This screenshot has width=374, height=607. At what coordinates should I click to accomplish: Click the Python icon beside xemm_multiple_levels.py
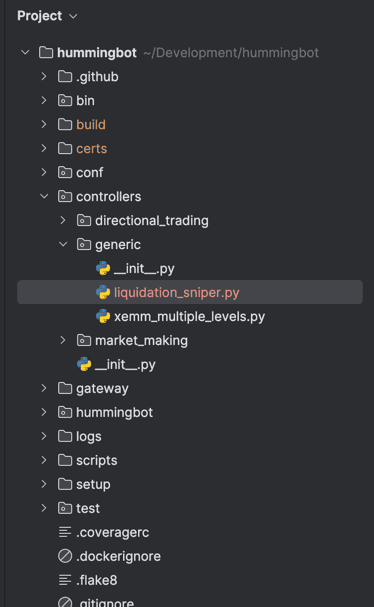pyautogui.click(x=103, y=316)
